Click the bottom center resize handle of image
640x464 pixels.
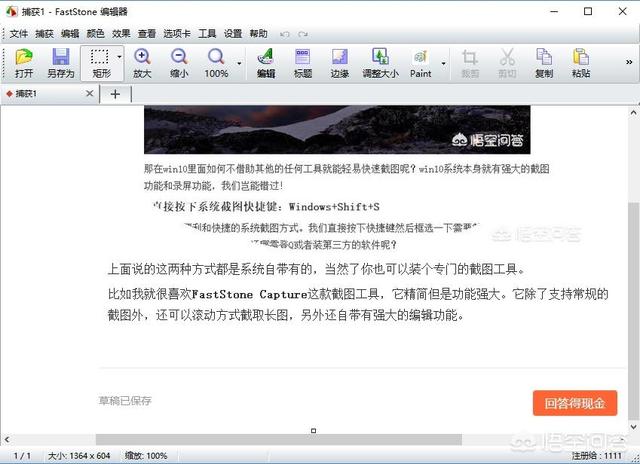click(313, 431)
